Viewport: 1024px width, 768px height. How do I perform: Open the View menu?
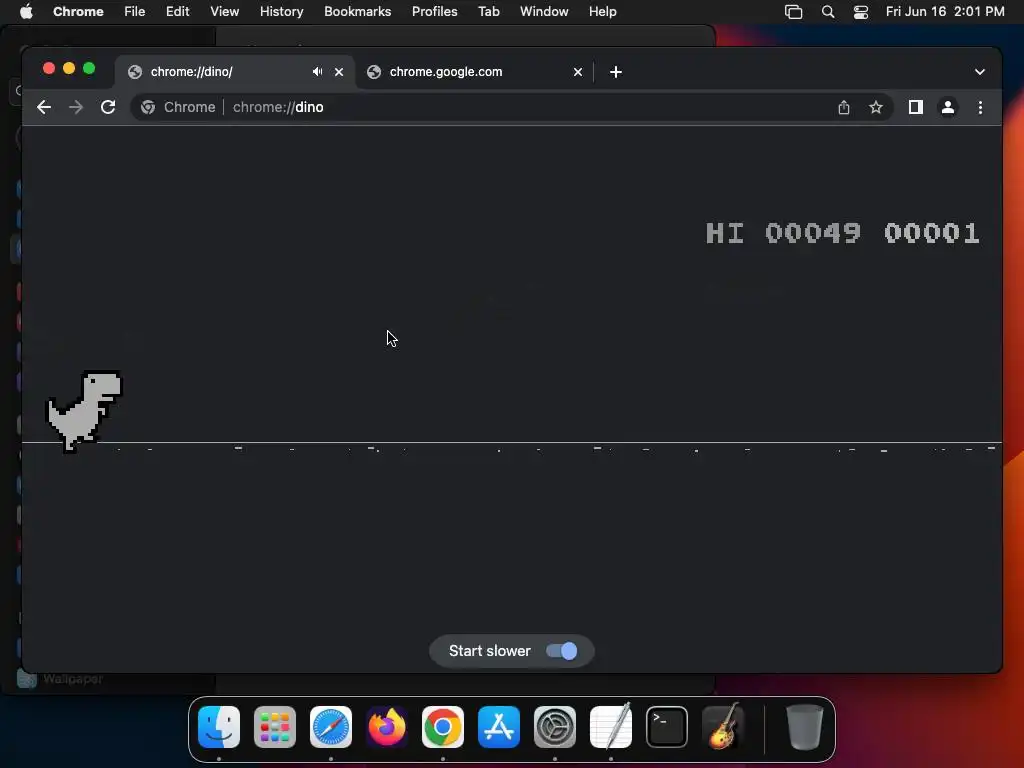pyautogui.click(x=225, y=12)
